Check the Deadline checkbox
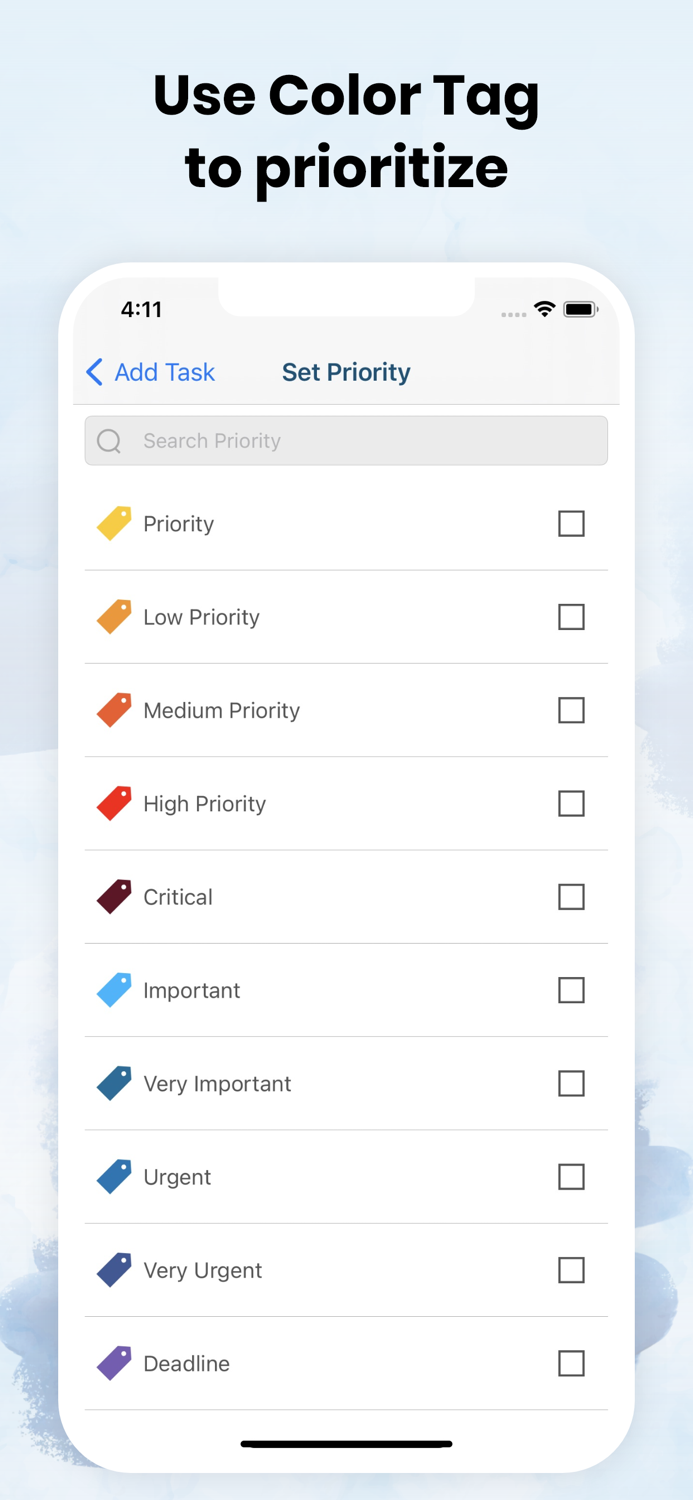Viewport: 693px width, 1500px height. [x=571, y=1363]
